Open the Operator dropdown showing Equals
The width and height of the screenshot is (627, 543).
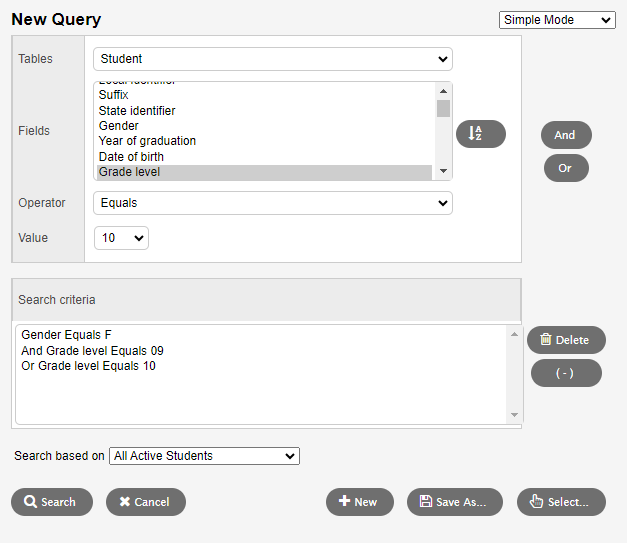coord(273,203)
